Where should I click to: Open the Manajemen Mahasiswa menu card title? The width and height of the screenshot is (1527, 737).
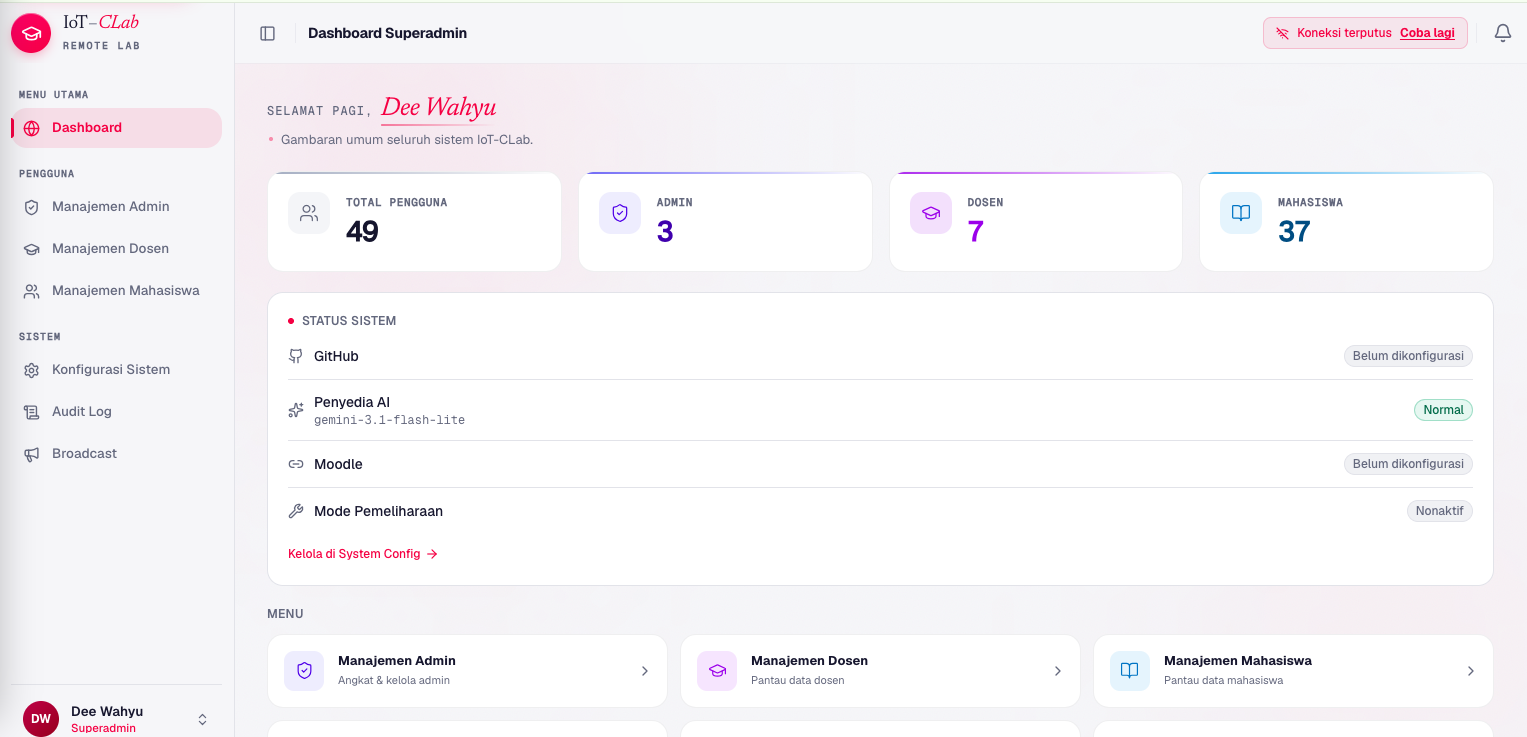[1238, 661]
